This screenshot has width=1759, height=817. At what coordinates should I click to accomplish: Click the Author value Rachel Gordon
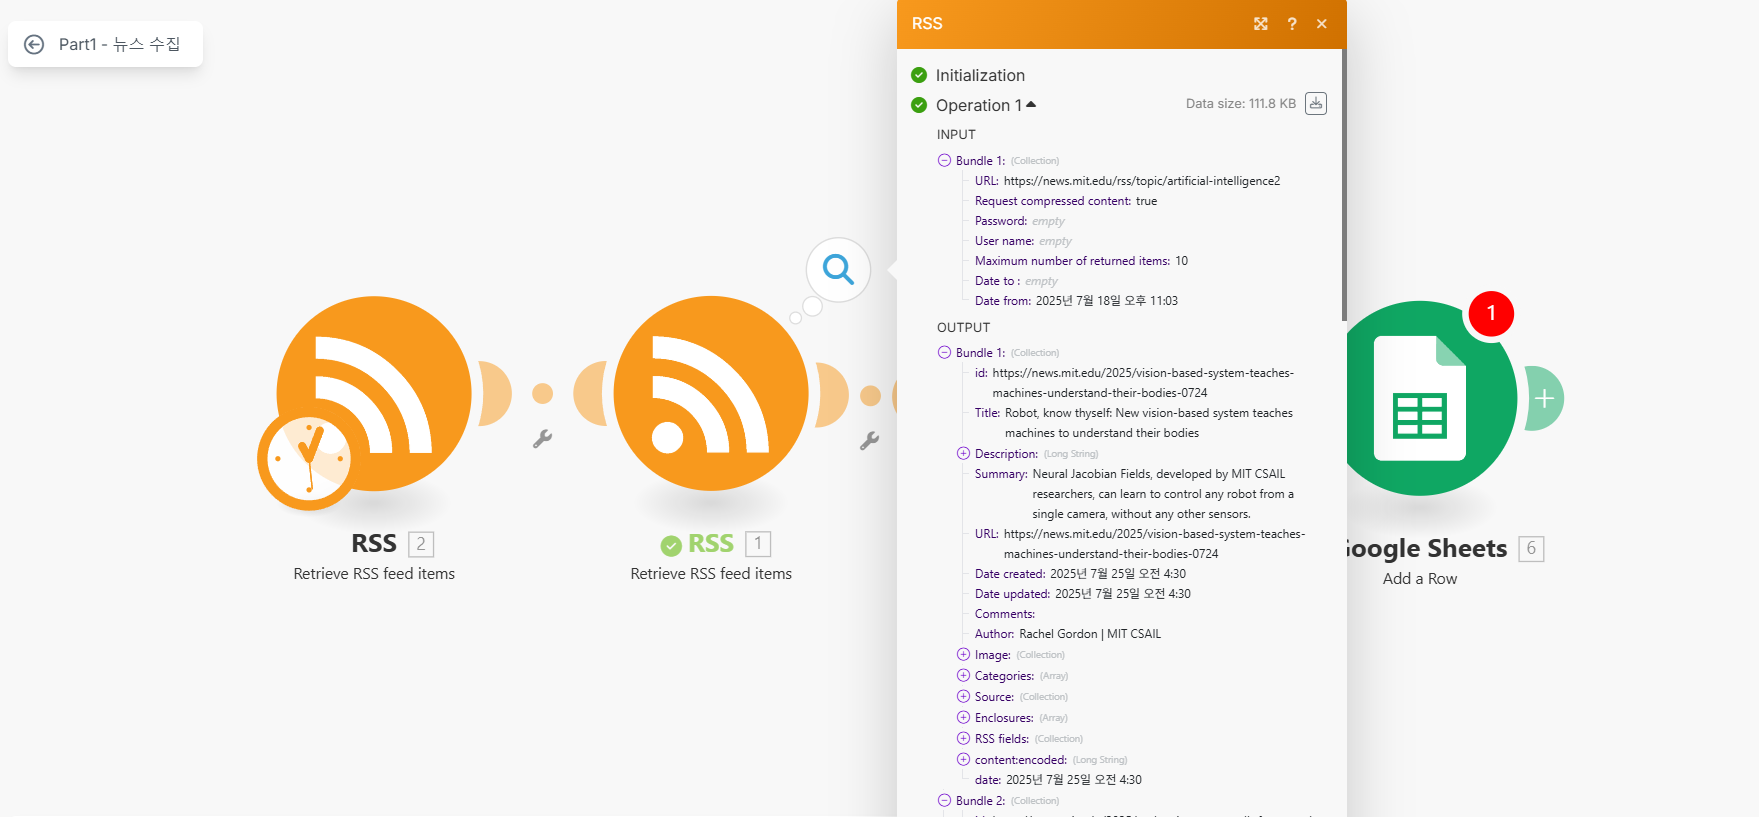pyautogui.click(x=1090, y=634)
